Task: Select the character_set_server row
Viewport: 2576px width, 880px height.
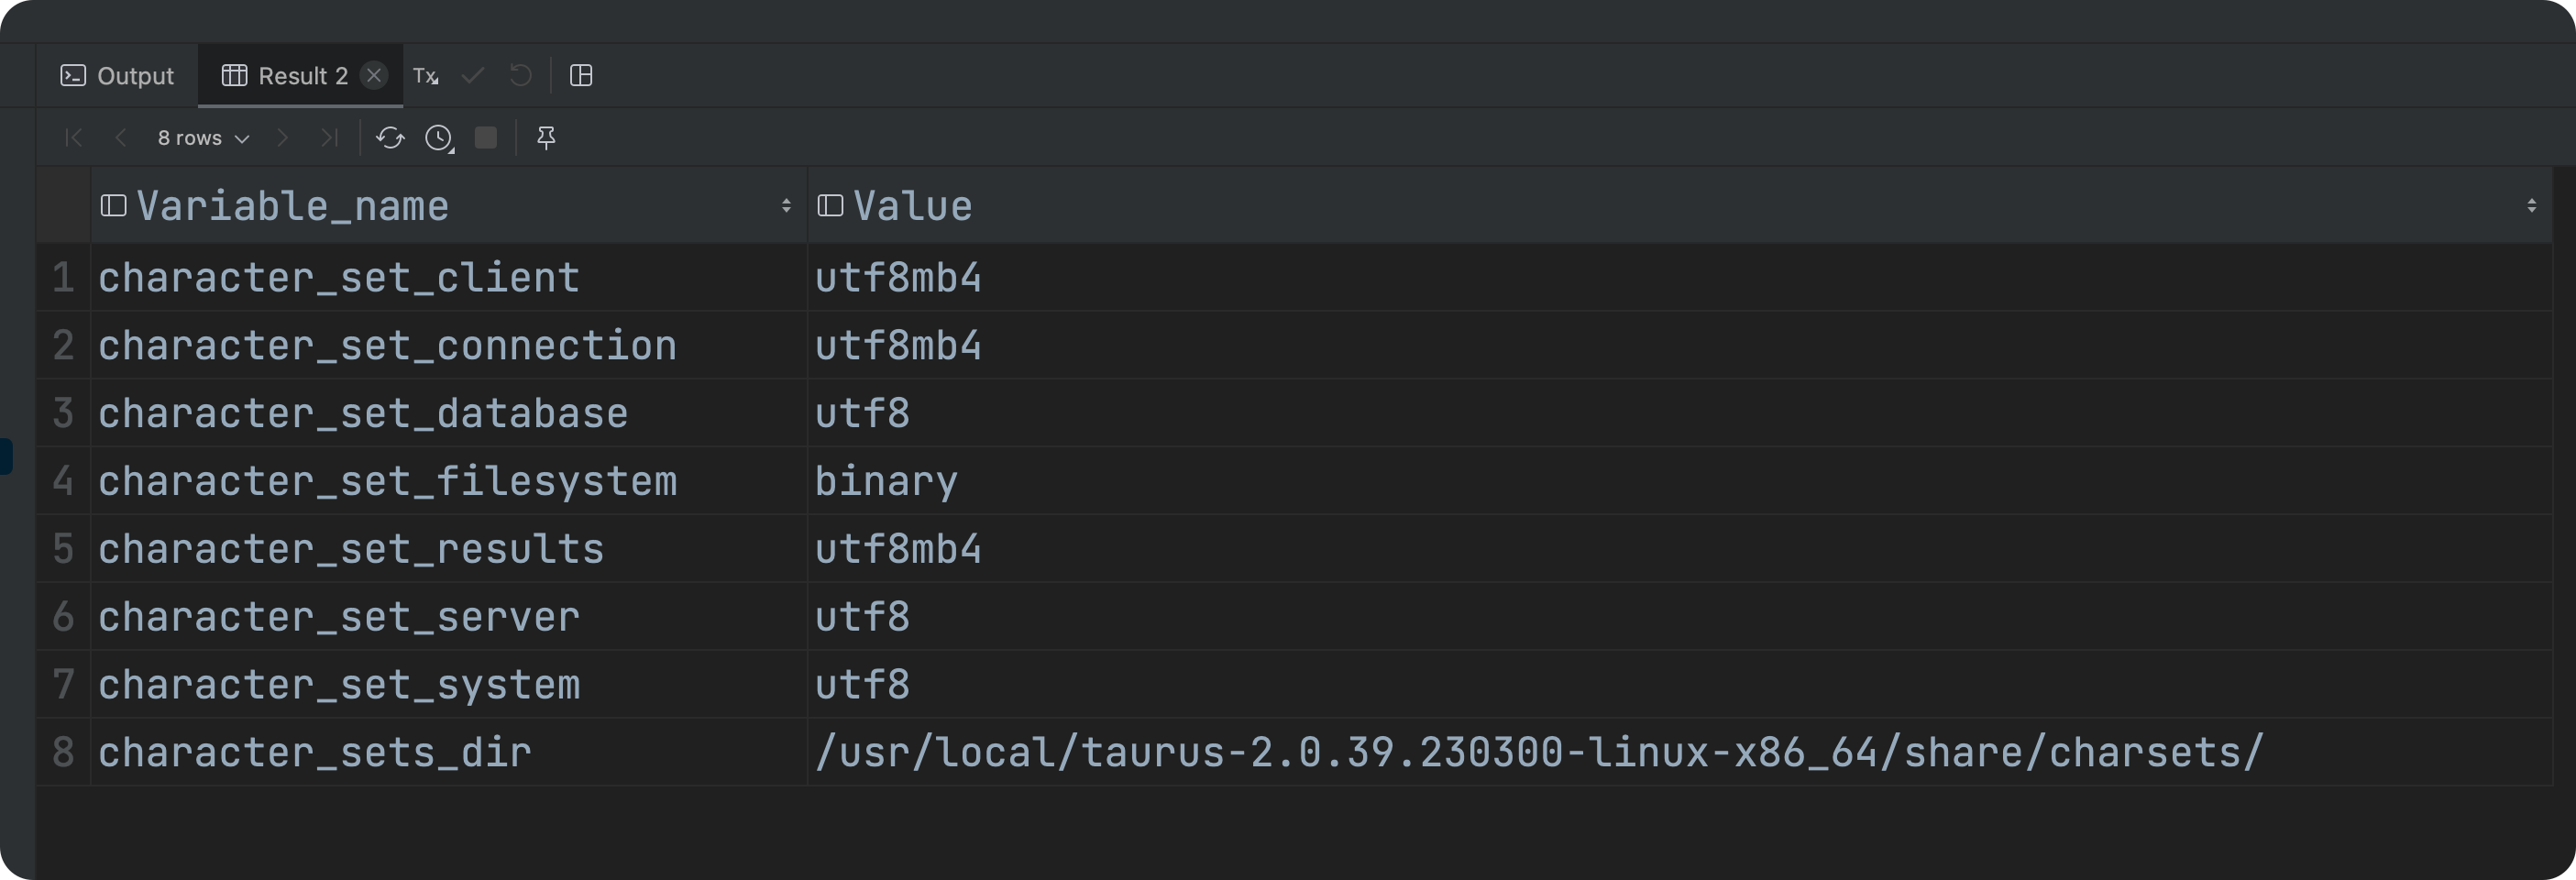Action: [340, 616]
